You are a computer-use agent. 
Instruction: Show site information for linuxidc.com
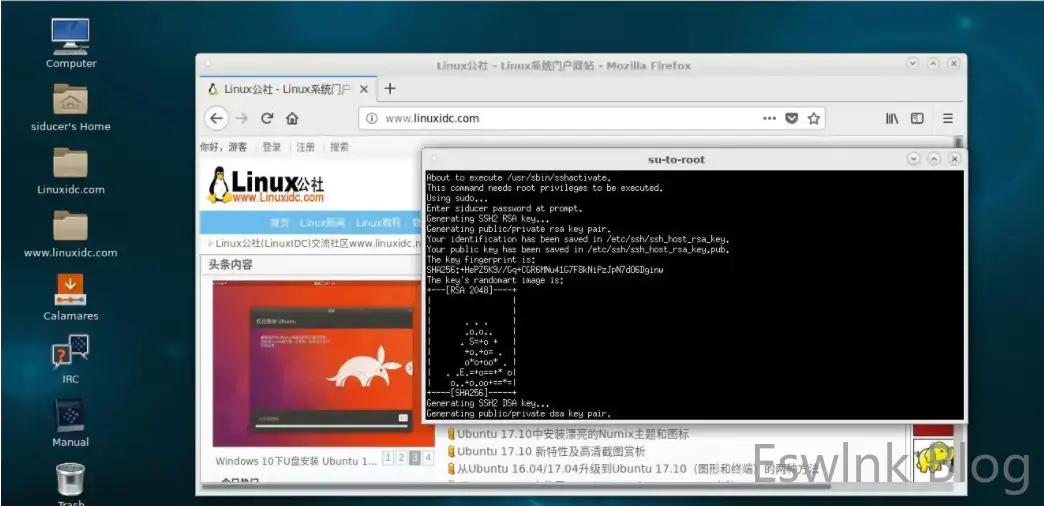click(x=371, y=118)
